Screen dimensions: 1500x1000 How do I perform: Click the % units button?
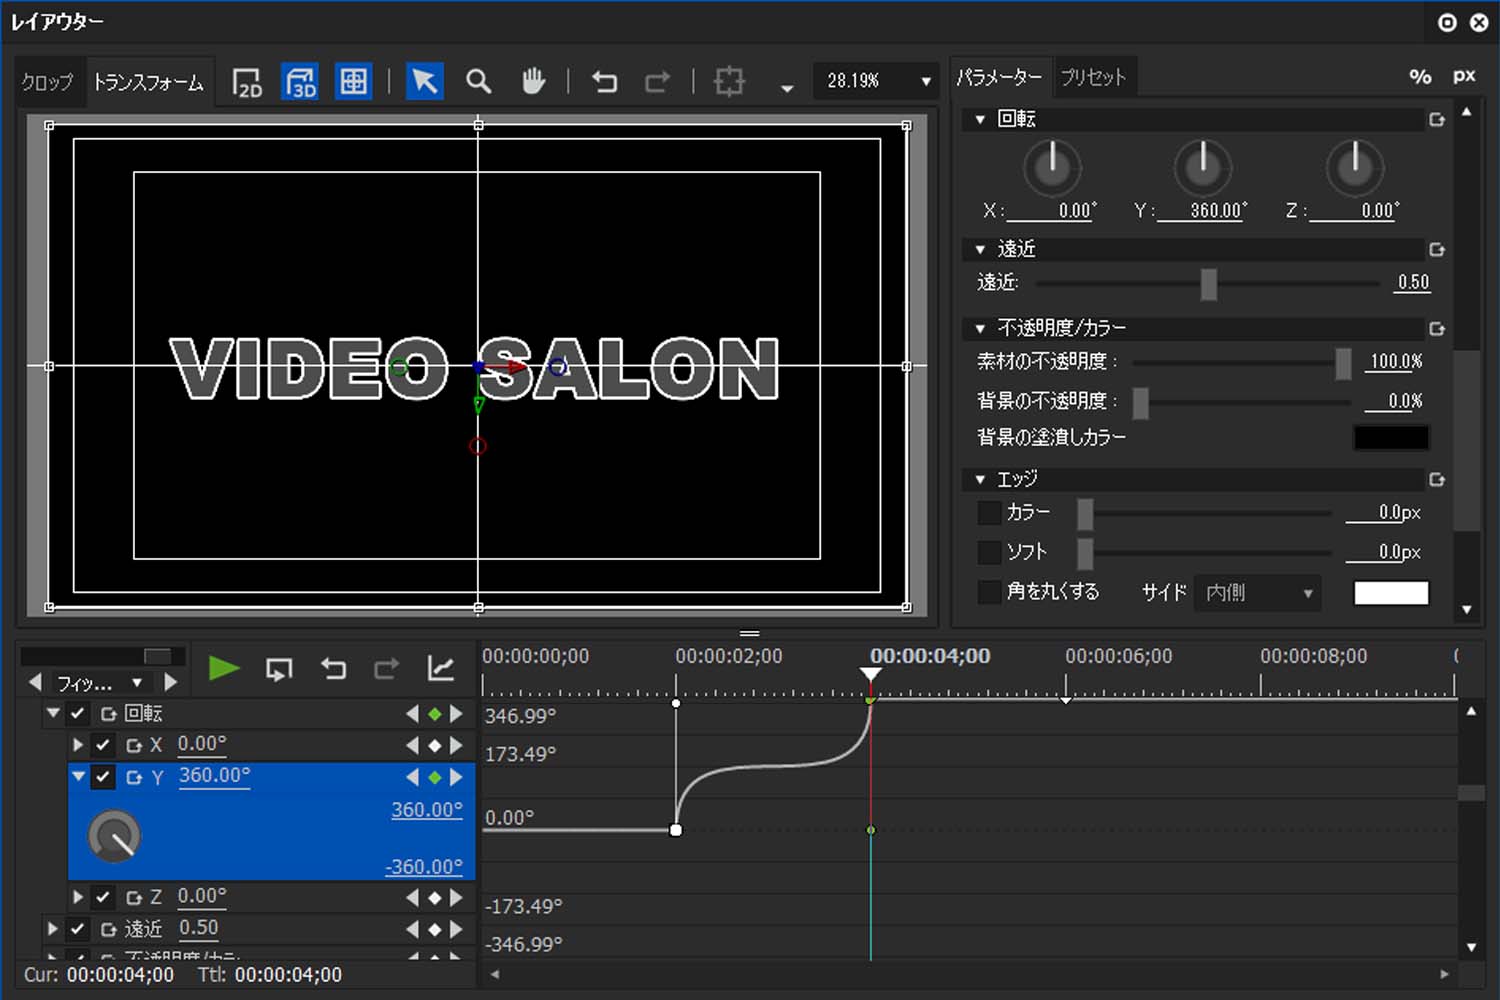click(1420, 77)
